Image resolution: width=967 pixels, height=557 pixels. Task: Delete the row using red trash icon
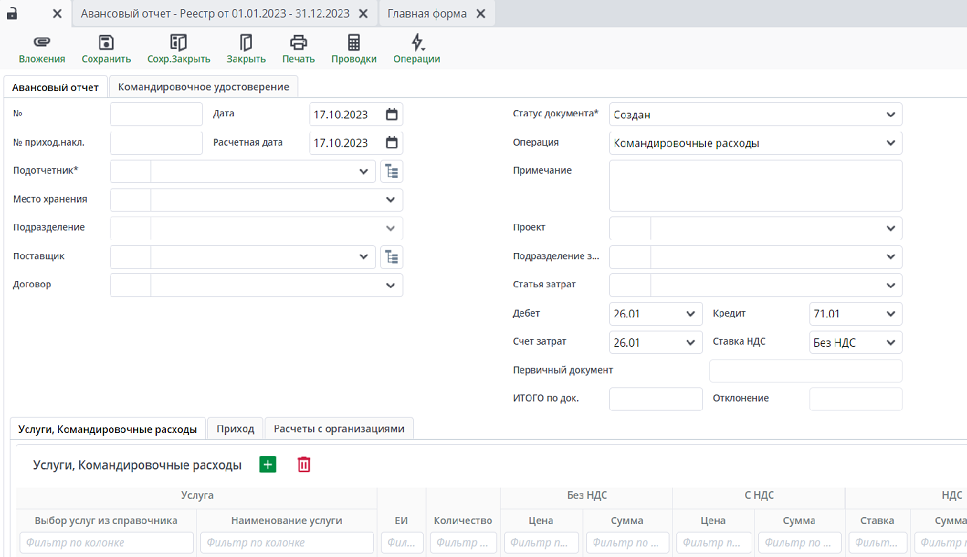pos(304,465)
